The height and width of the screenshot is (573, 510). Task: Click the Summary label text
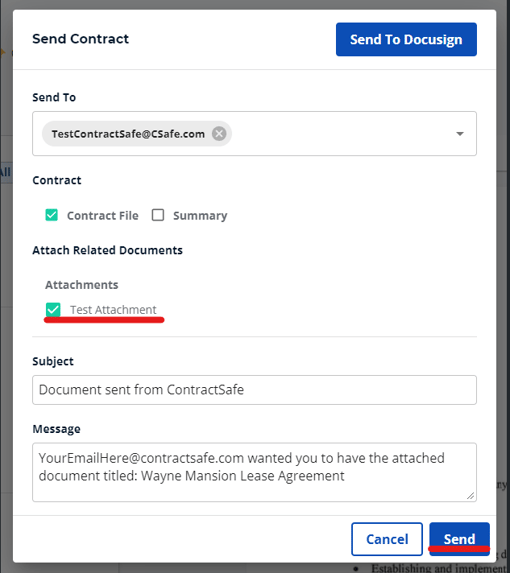[200, 216]
